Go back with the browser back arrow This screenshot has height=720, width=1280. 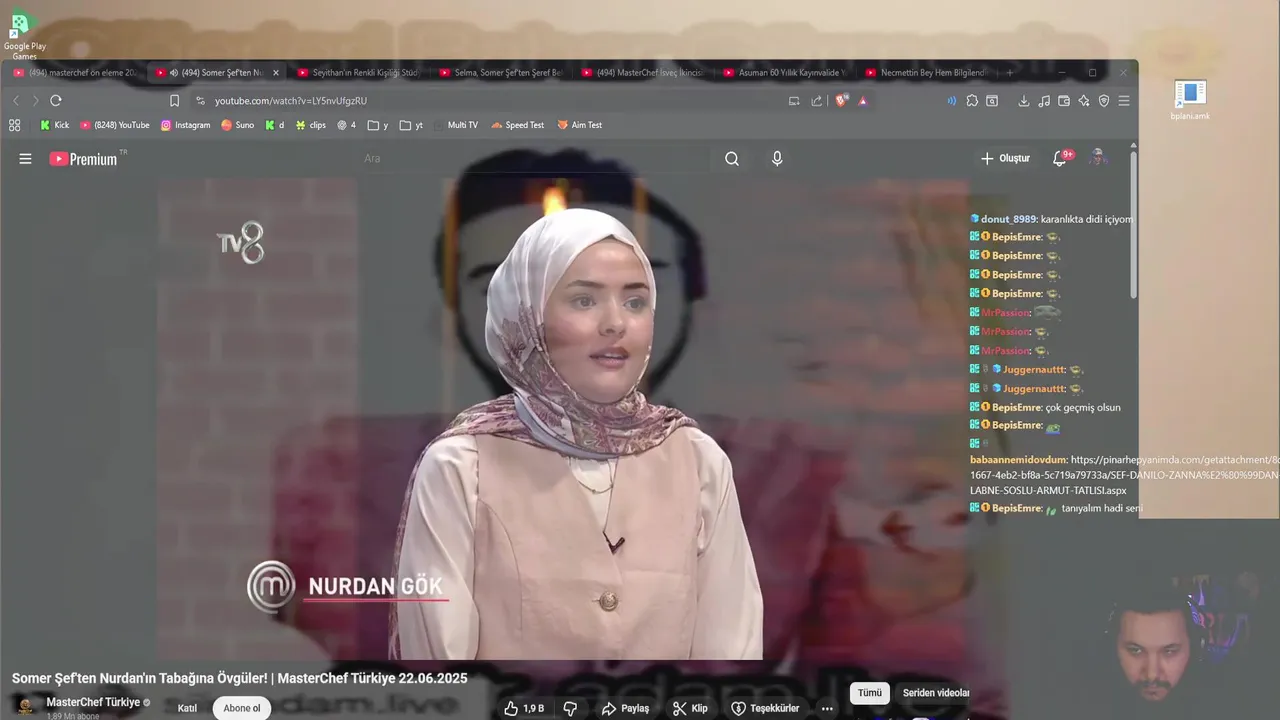coord(16,101)
